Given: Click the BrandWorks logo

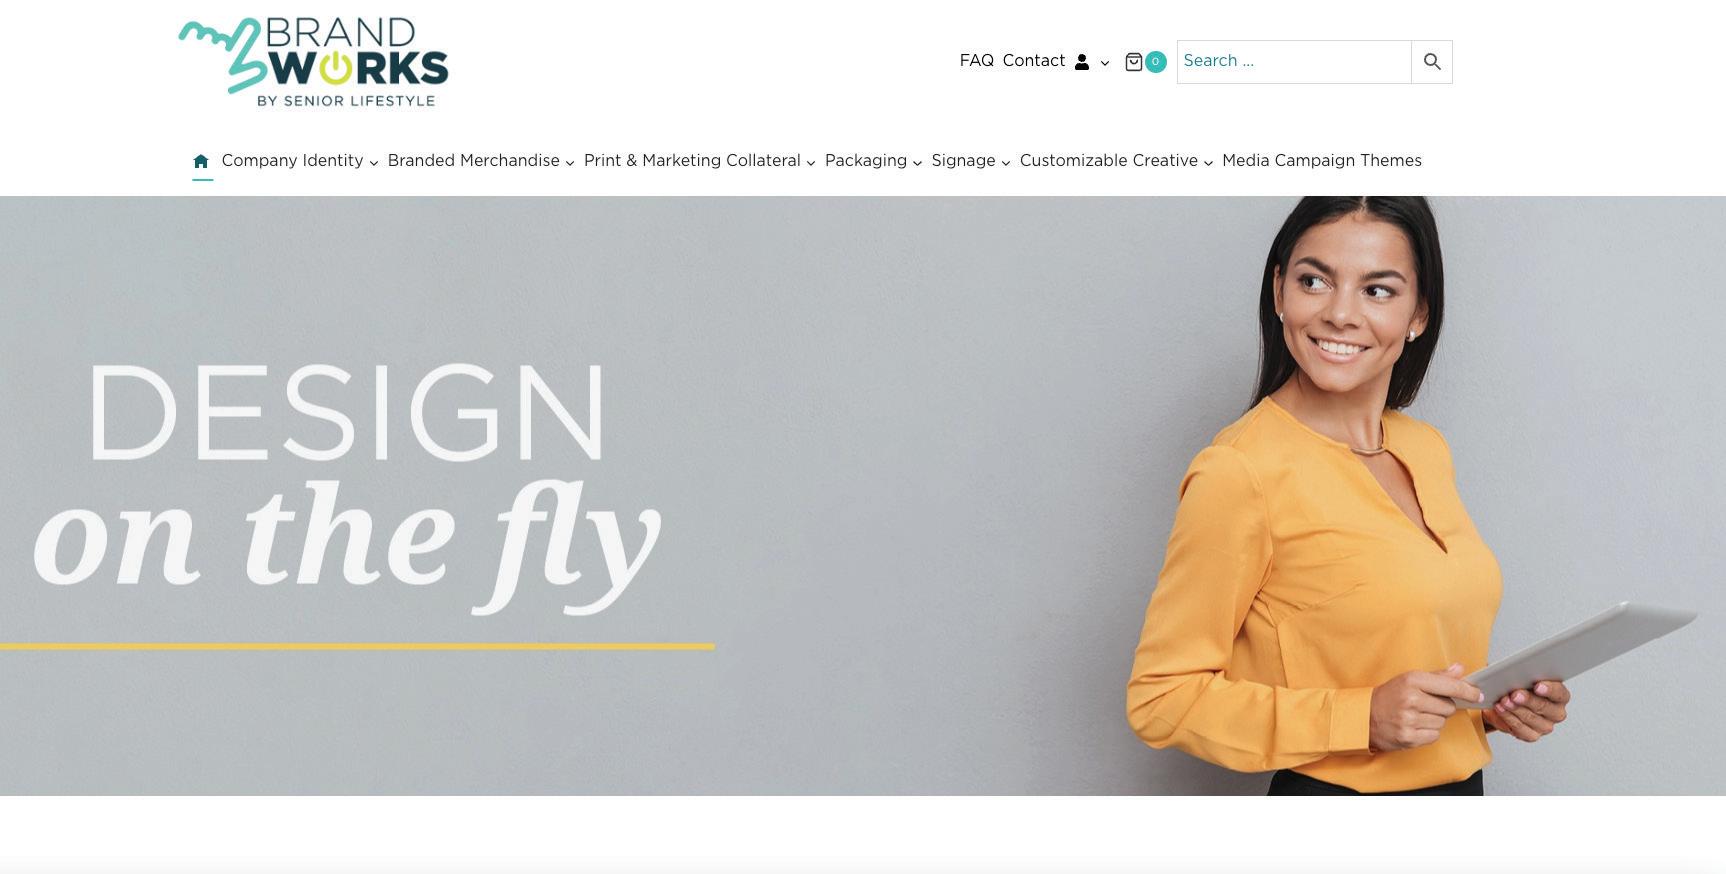Looking at the screenshot, I should tap(313, 62).
